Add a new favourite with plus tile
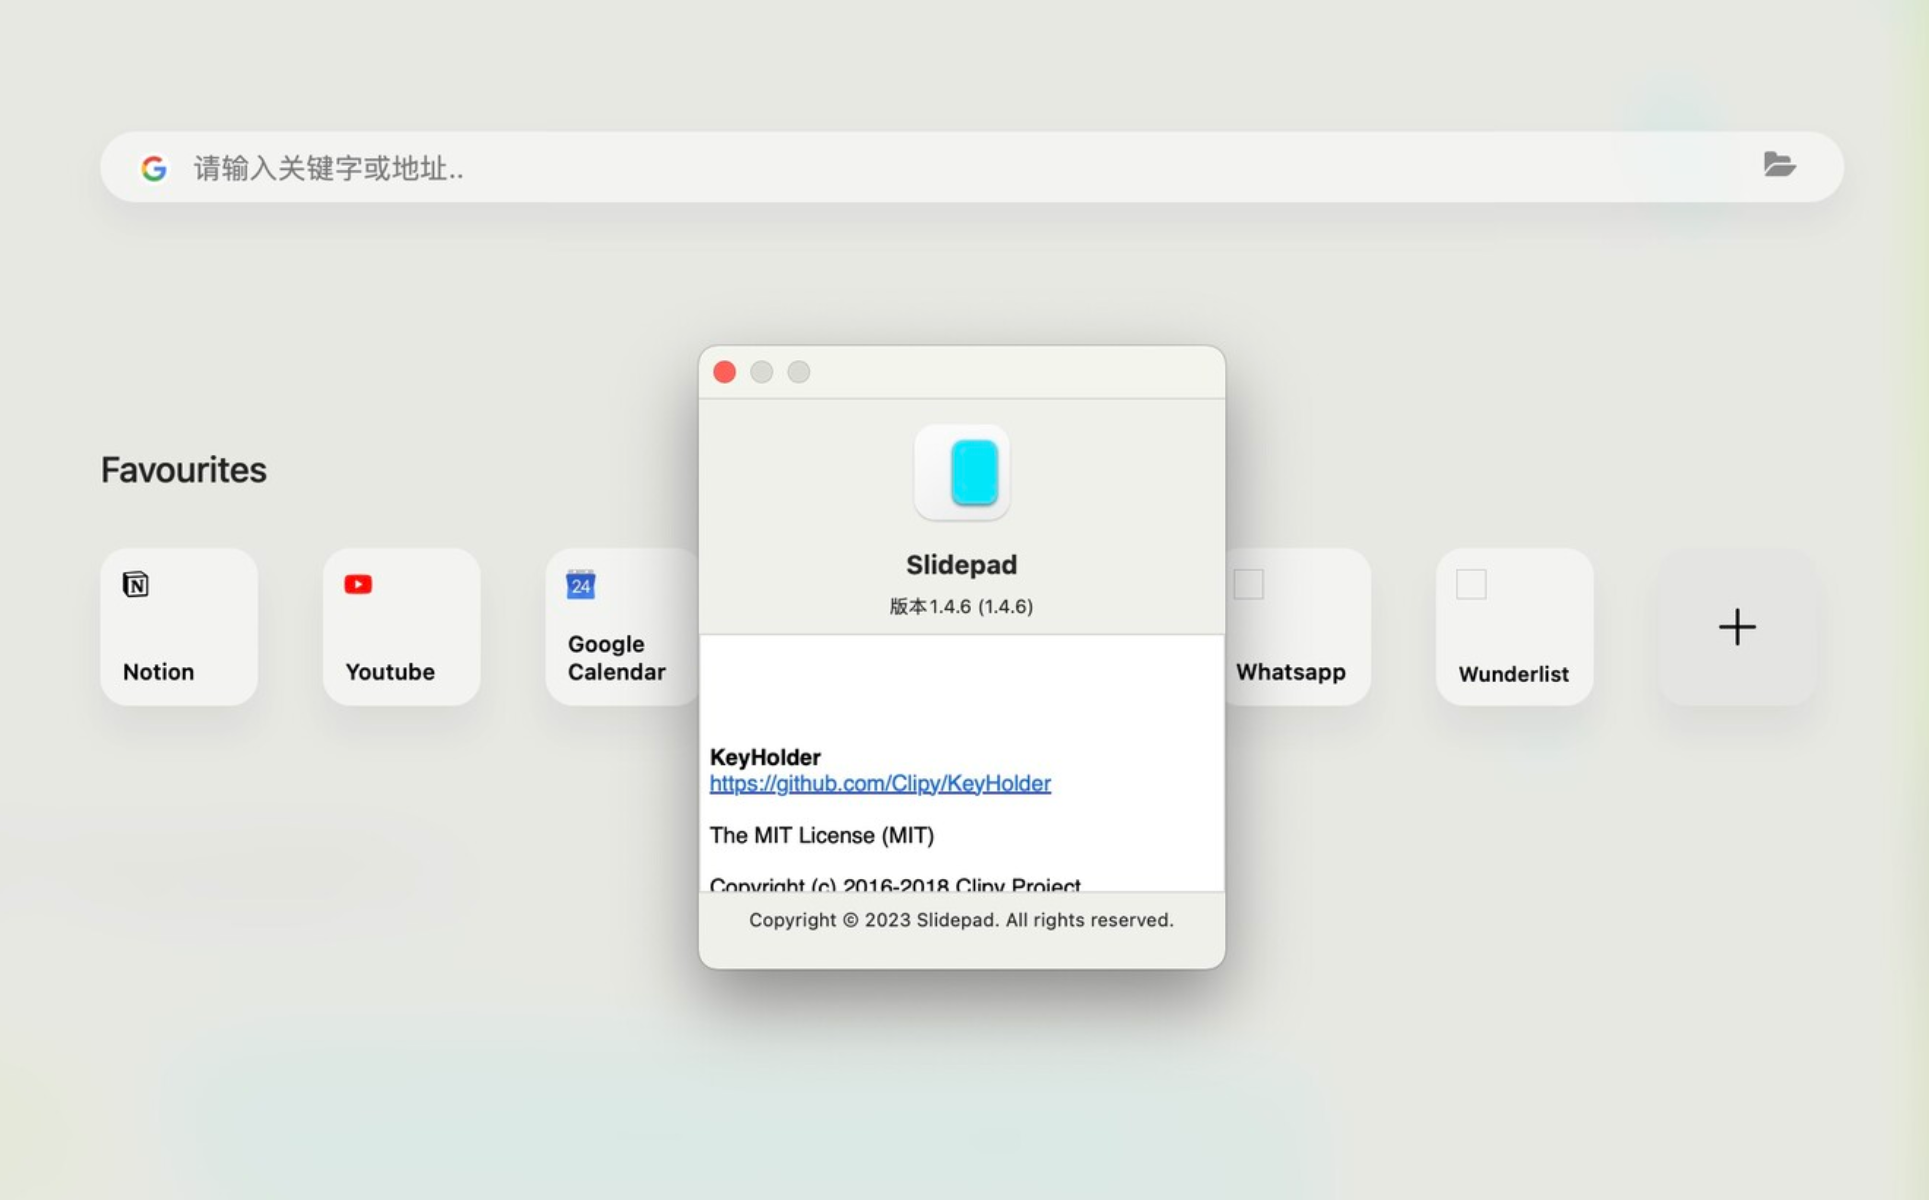The image size is (1929, 1200). (1737, 627)
